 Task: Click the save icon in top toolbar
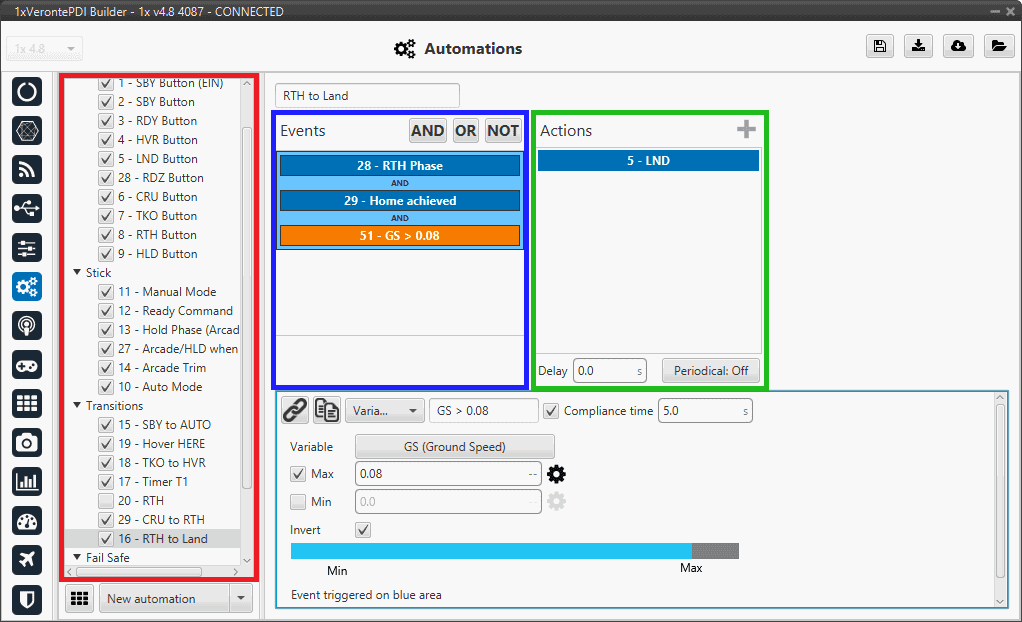pos(879,47)
